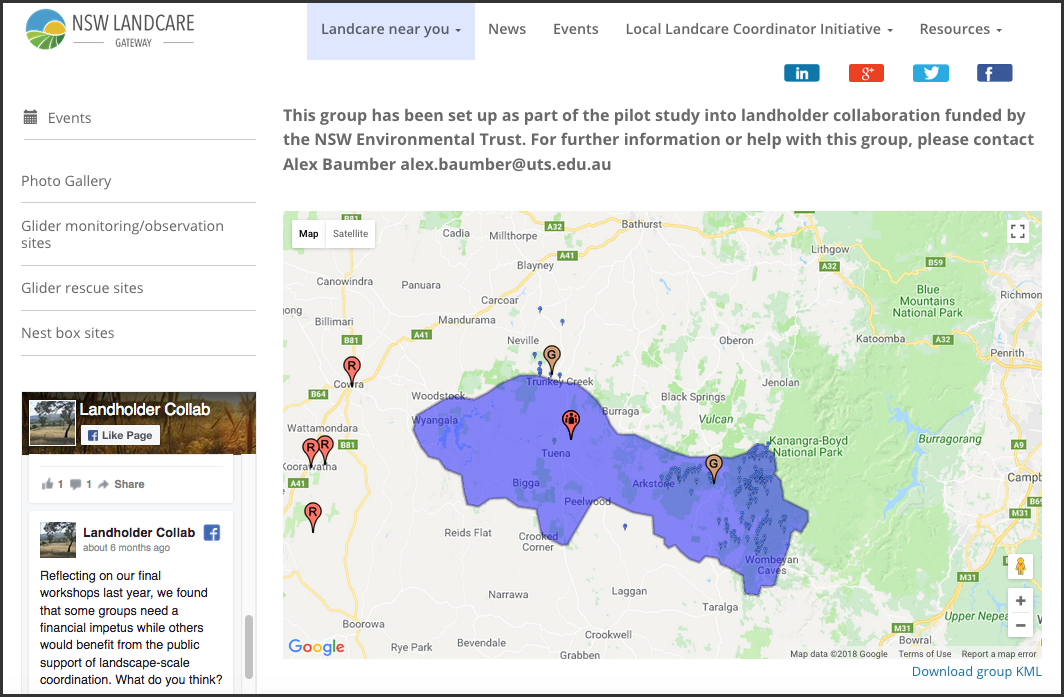Screen dimensions: 1064x697
Task: Open the 'about 6 months ago' timestamp
Action: (126, 548)
